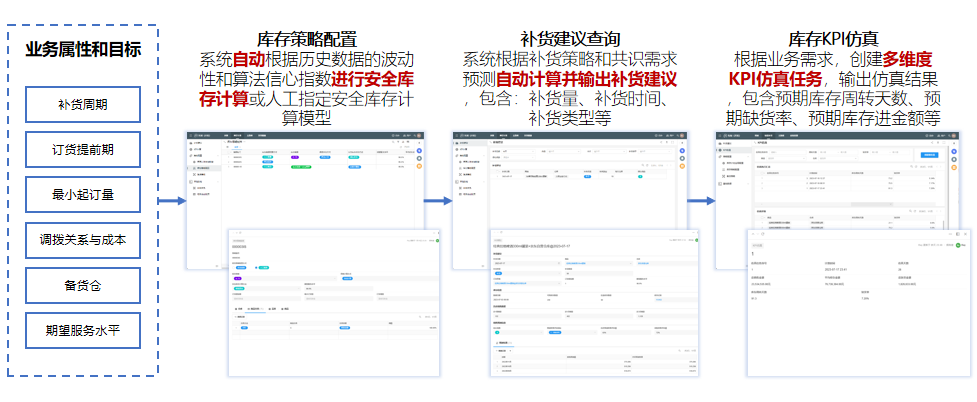Click arrow pointing to the KPI simulation screenshot
This screenshot has height=402, width=977.
[x=702, y=201]
